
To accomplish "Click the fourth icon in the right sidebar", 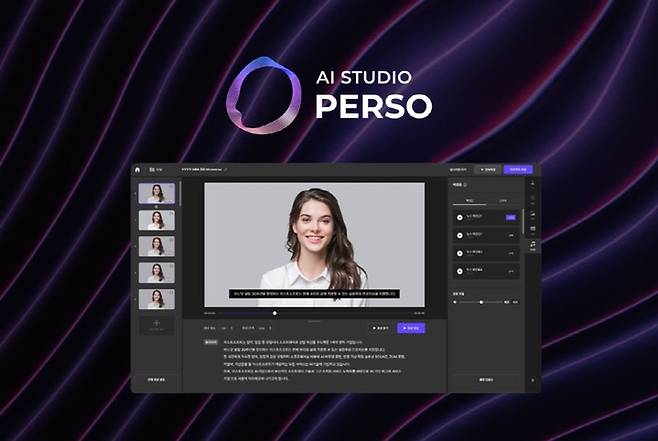I will tap(532, 229).
